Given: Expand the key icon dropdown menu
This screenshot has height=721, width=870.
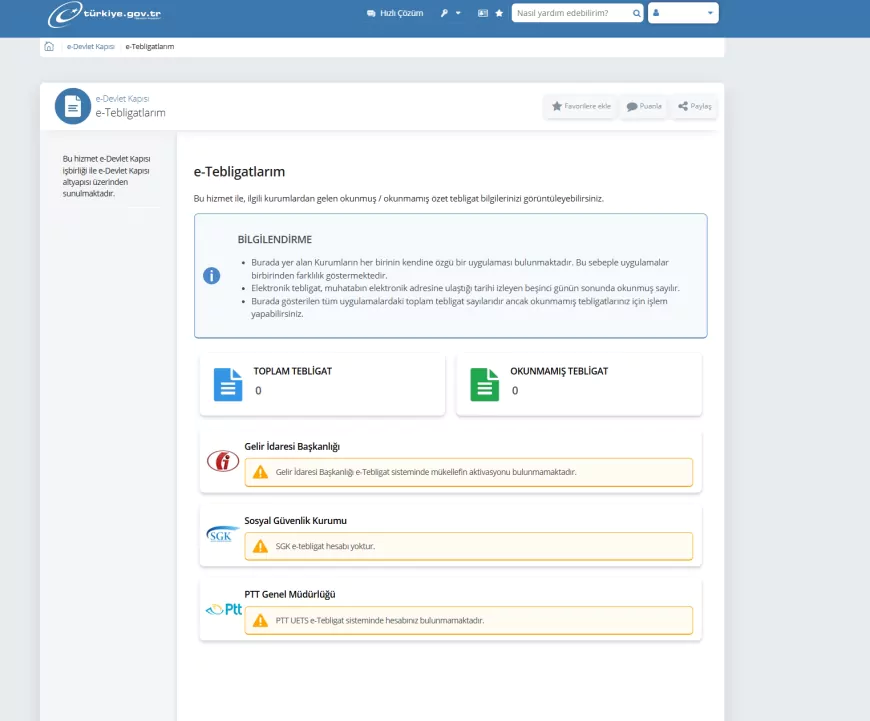Looking at the screenshot, I should pos(450,14).
